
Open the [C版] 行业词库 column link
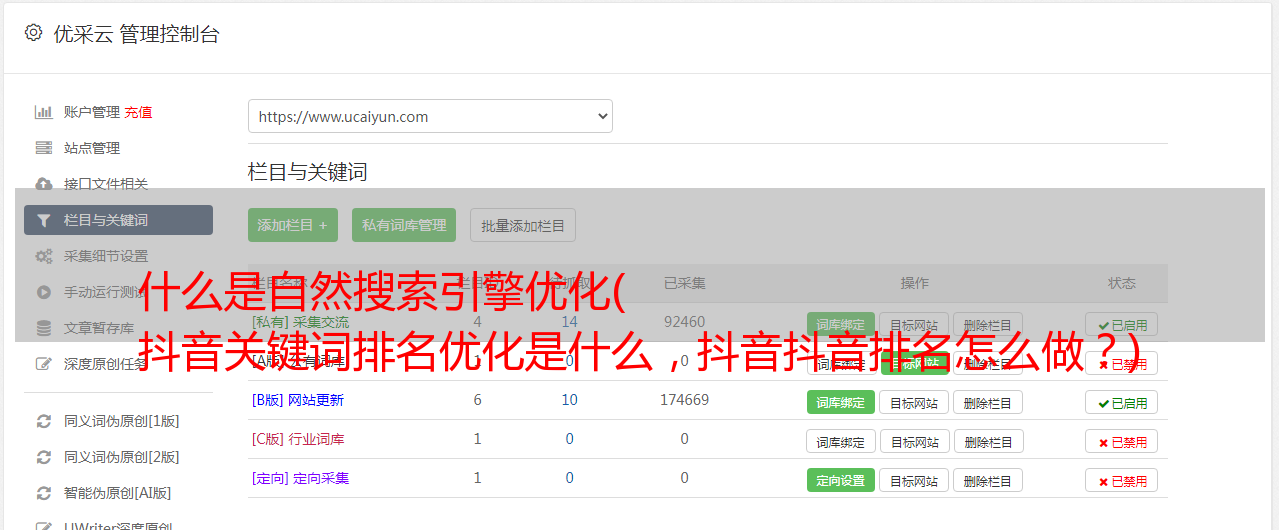[x=298, y=439]
